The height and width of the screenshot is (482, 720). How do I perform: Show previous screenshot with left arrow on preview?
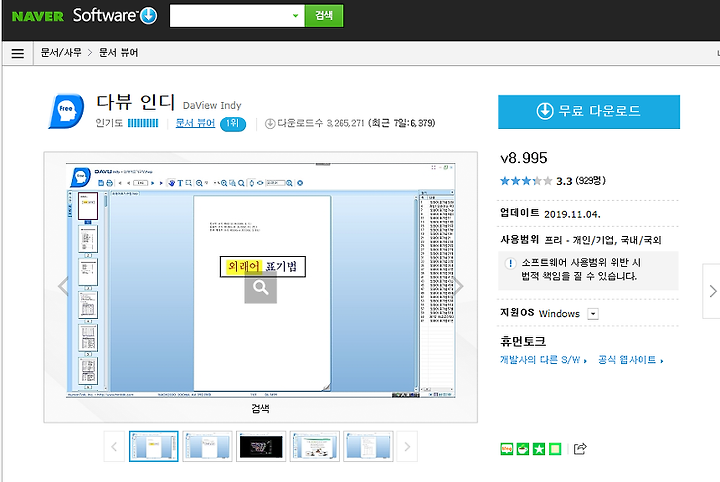click(x=63, y=286)
